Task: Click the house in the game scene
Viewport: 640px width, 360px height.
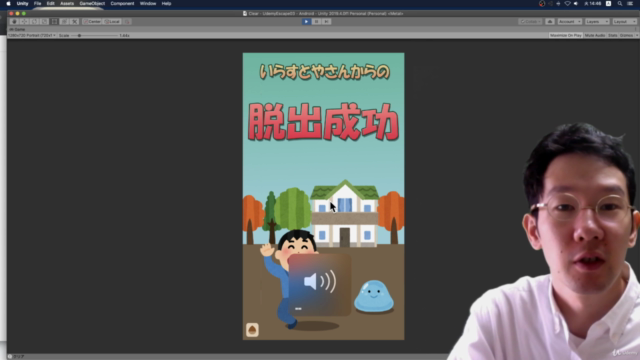Action: click(344, 214)
